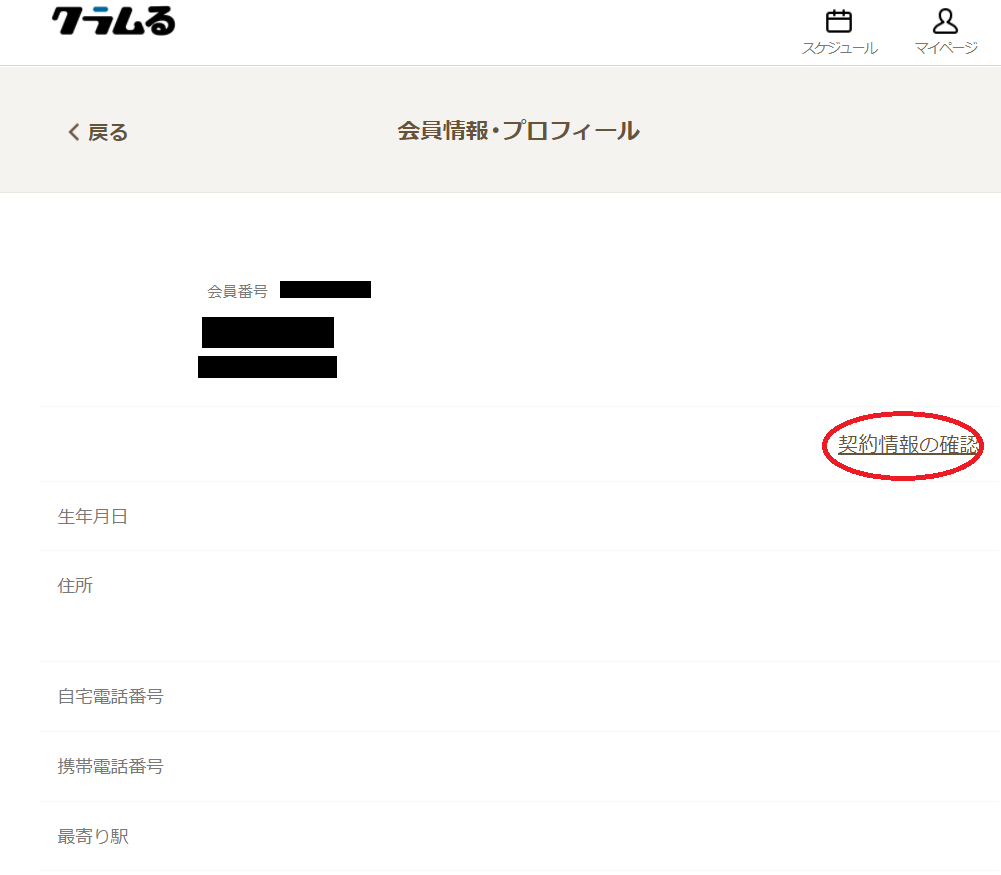Click the 生年月日 row label
The height and width of the screenshot is (875, 1001).
pyautogui.click(x=93, y=516)
